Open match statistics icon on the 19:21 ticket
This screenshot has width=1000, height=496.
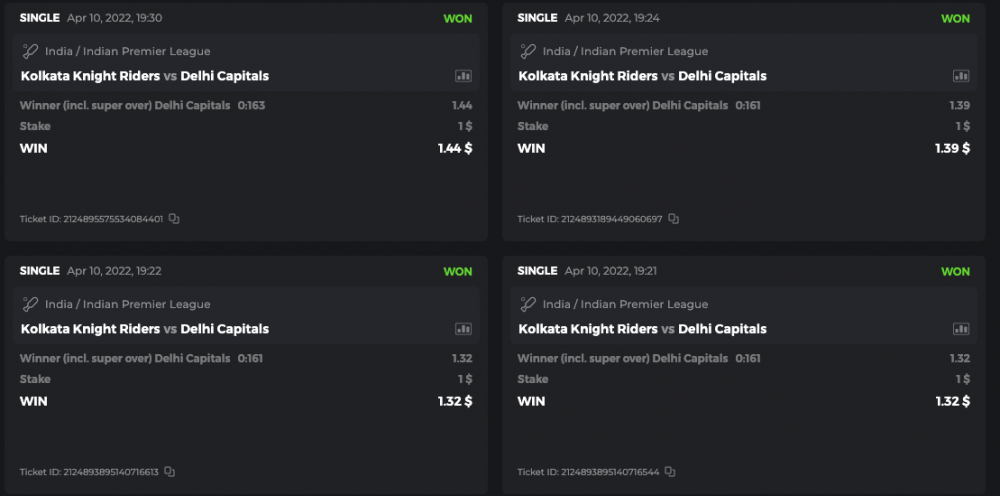[x=961, y=329]
